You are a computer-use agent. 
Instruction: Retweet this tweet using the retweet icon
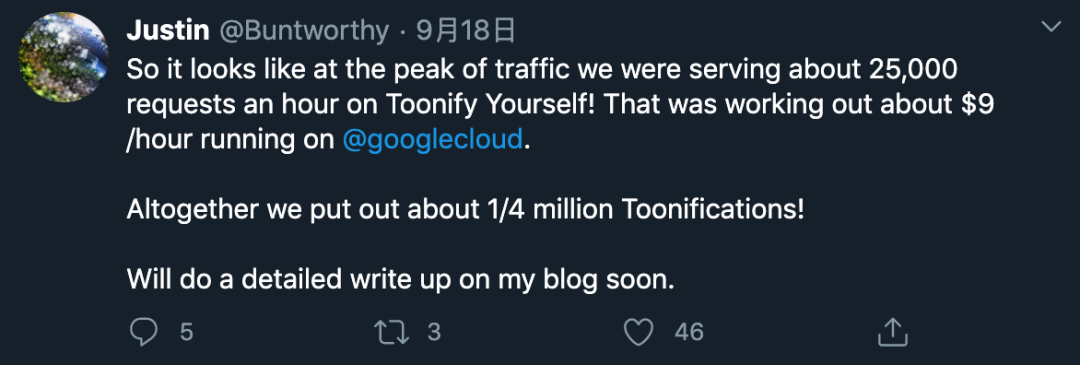(x=391, y=332)
